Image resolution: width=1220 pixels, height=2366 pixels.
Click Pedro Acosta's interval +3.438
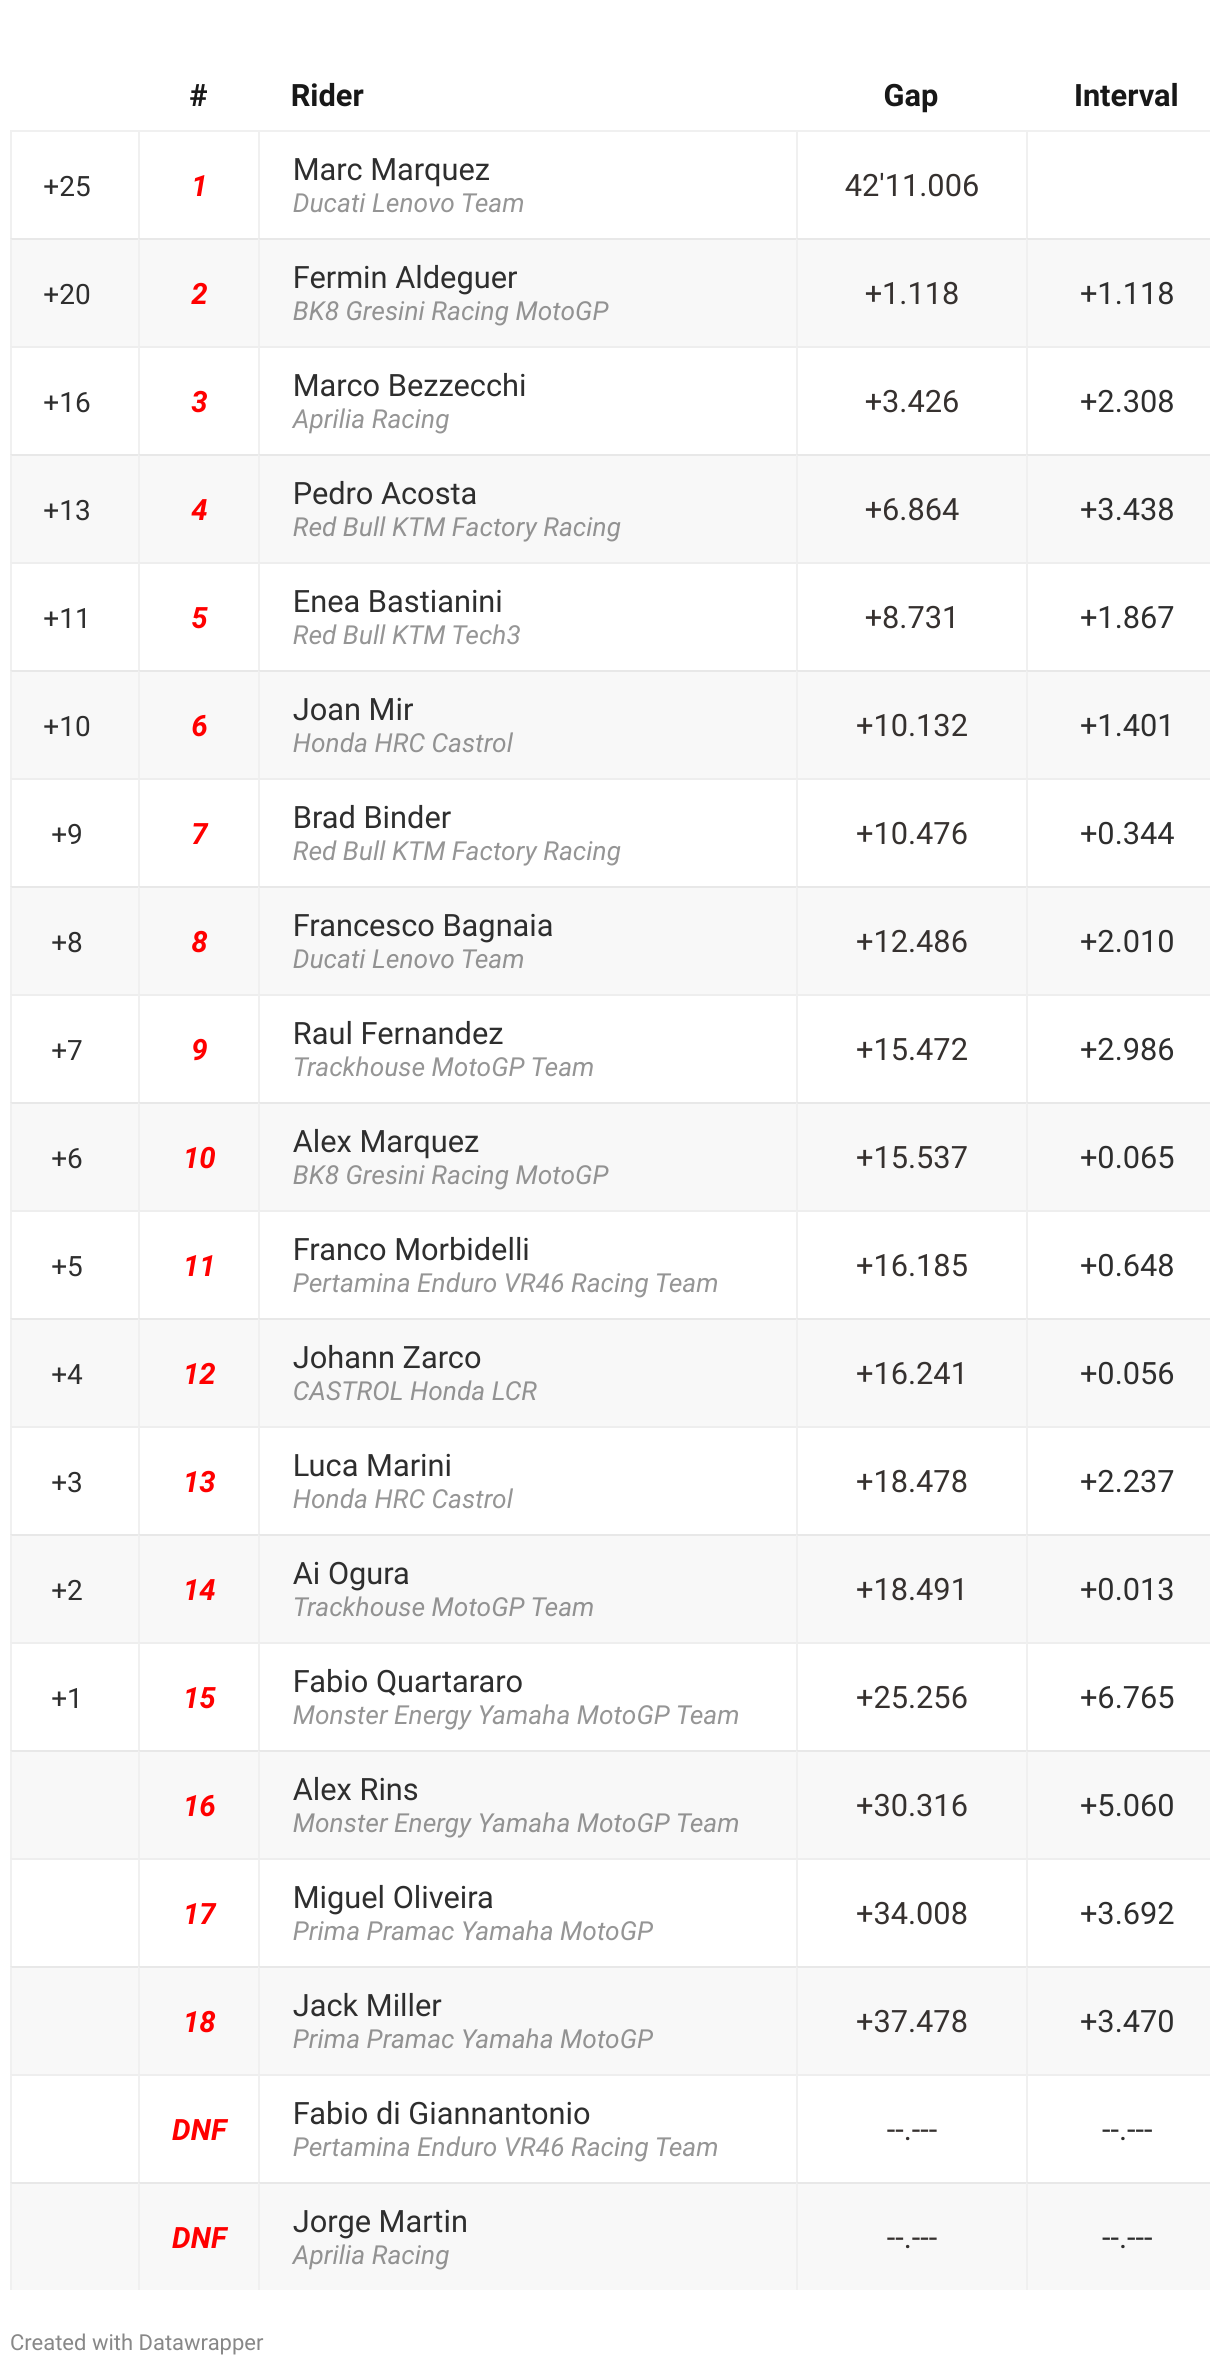(1126, 510)
